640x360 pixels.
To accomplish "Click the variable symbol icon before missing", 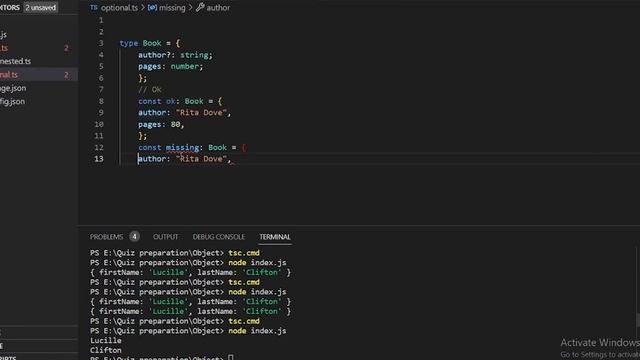I will [x=152, y=7].
